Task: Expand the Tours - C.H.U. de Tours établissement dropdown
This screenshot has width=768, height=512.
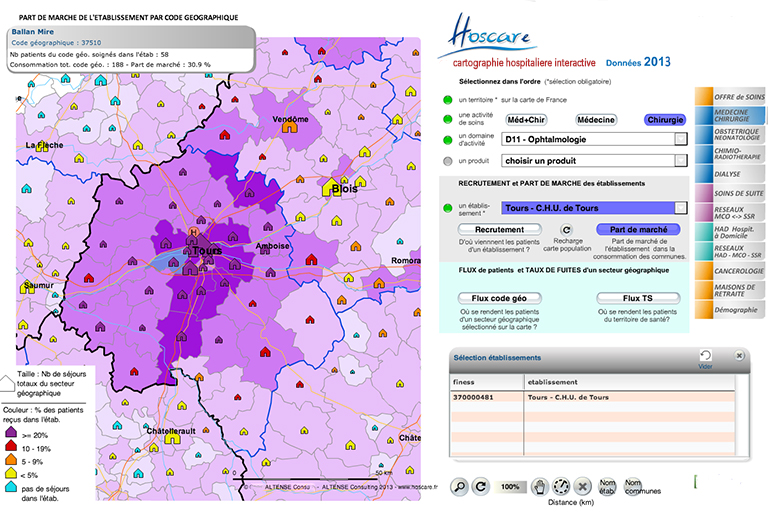Action: 680,208
